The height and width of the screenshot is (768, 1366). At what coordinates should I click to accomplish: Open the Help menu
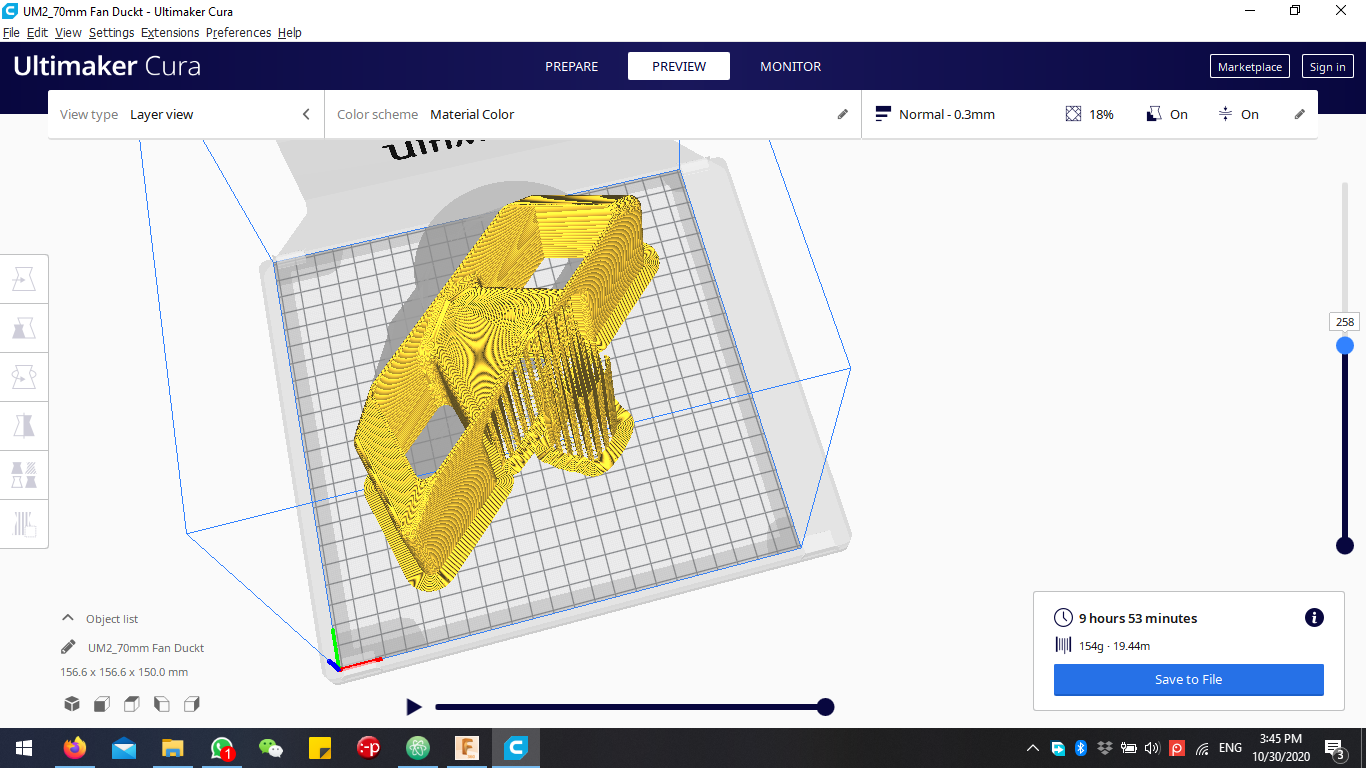pos(290,32)
